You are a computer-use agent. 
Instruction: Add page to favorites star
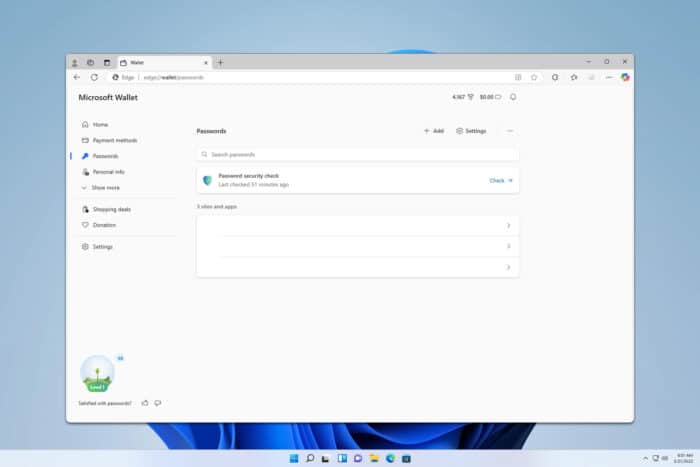(534, 77)
